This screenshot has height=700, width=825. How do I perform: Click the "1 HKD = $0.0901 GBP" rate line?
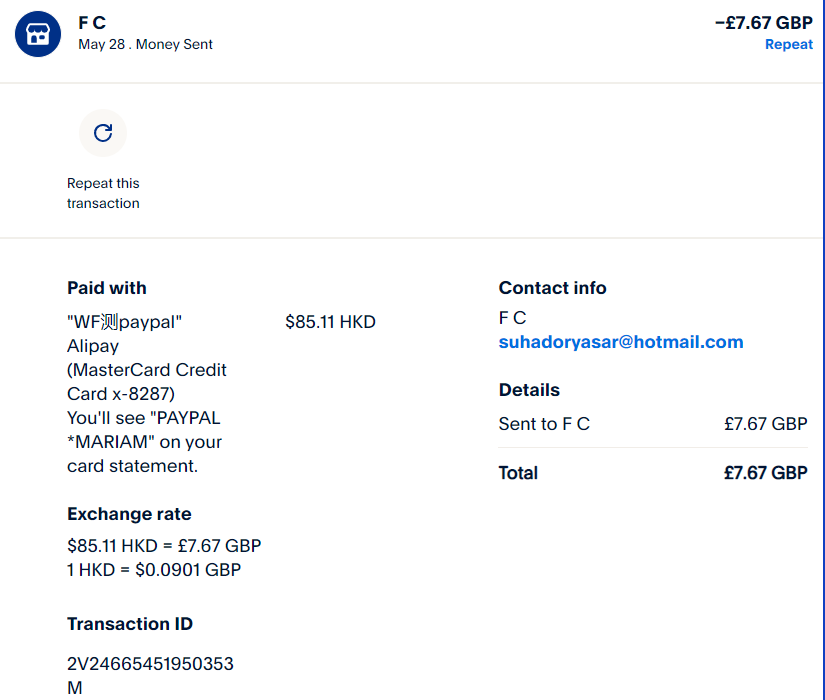click(x=154, y=570)
